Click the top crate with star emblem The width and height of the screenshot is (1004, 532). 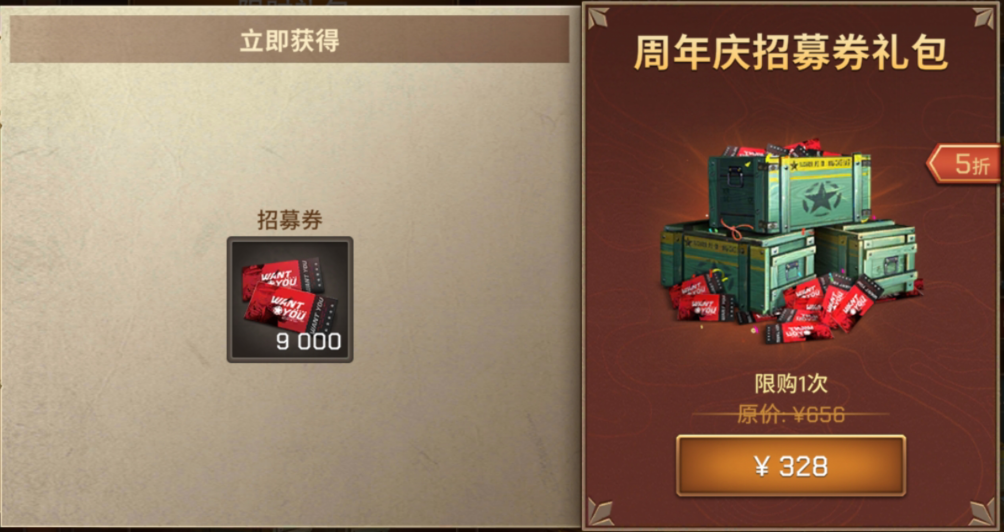coord(790,192)
